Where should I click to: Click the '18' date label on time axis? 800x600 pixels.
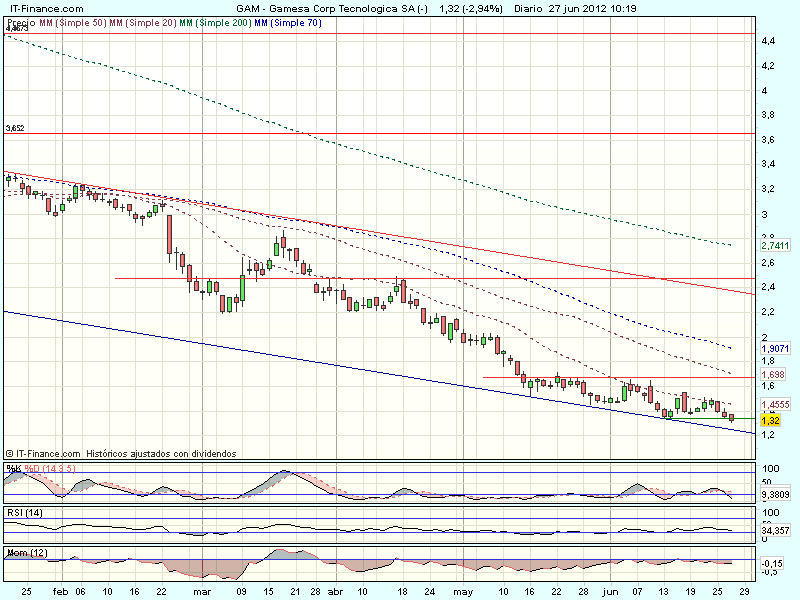pos(403,592)
